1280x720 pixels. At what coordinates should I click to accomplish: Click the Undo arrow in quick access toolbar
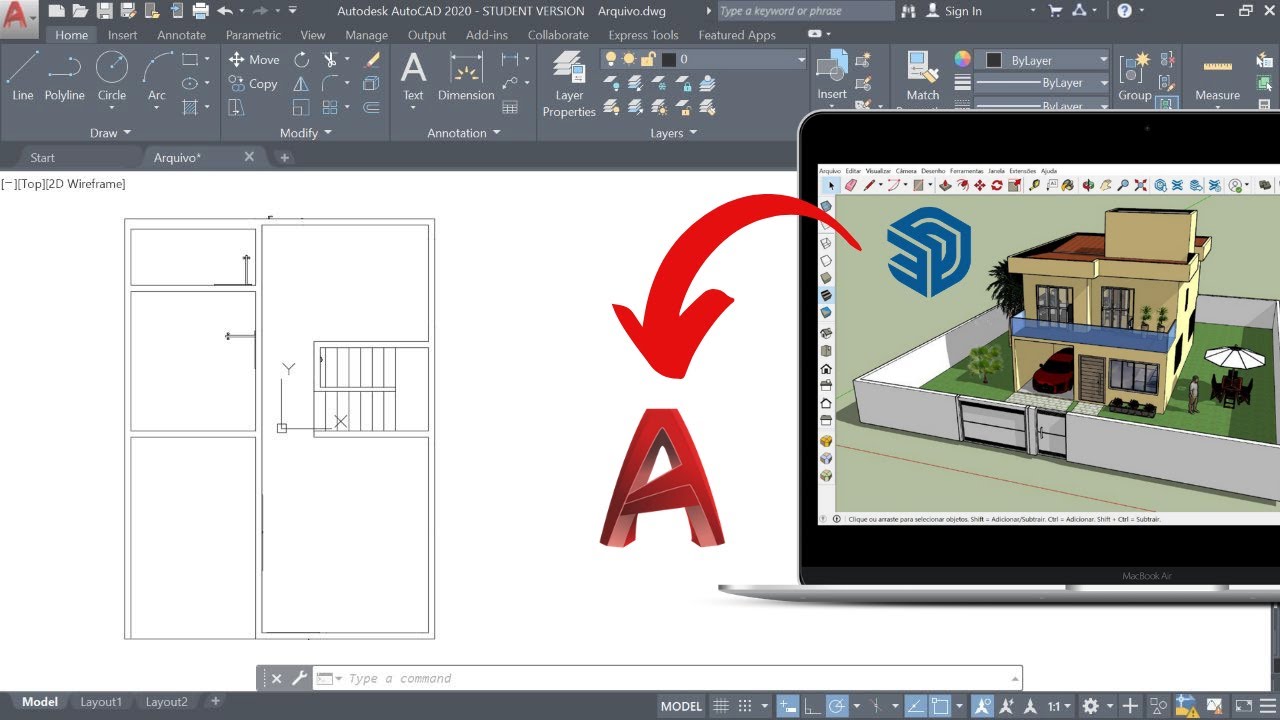(x=224, y=11)
